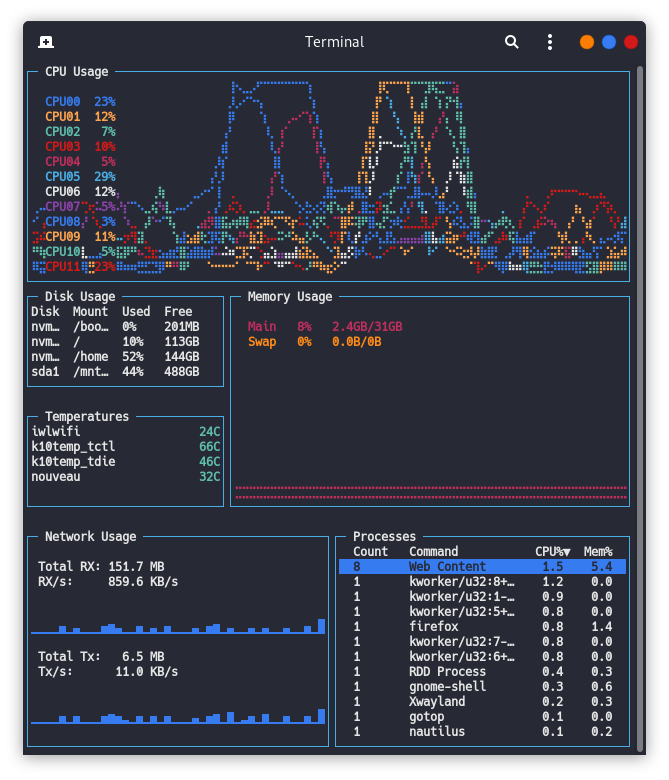
Task: Click the CPU00 legend label
Action: 63,101
